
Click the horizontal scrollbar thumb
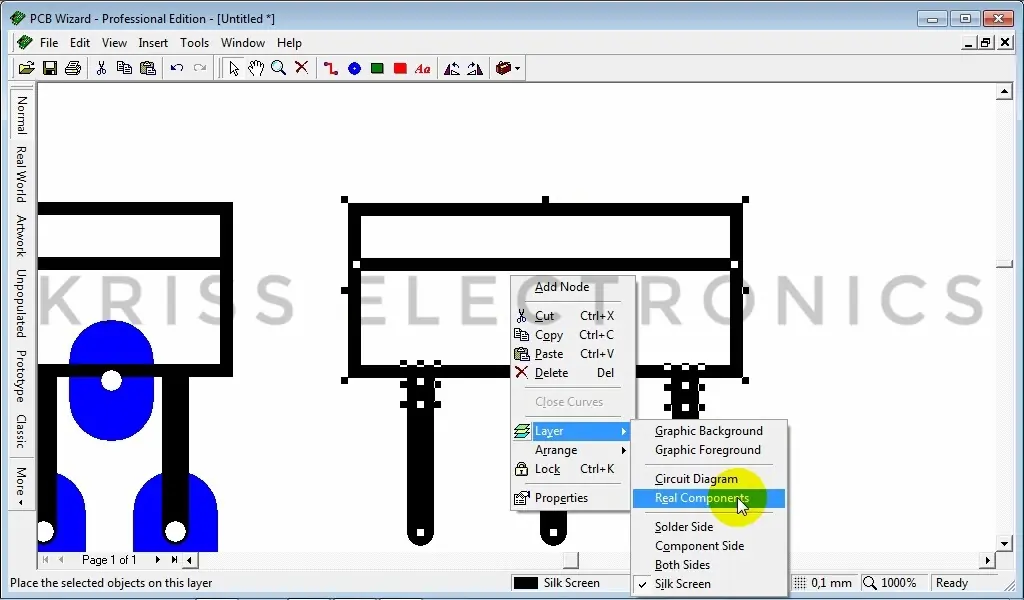571,560
